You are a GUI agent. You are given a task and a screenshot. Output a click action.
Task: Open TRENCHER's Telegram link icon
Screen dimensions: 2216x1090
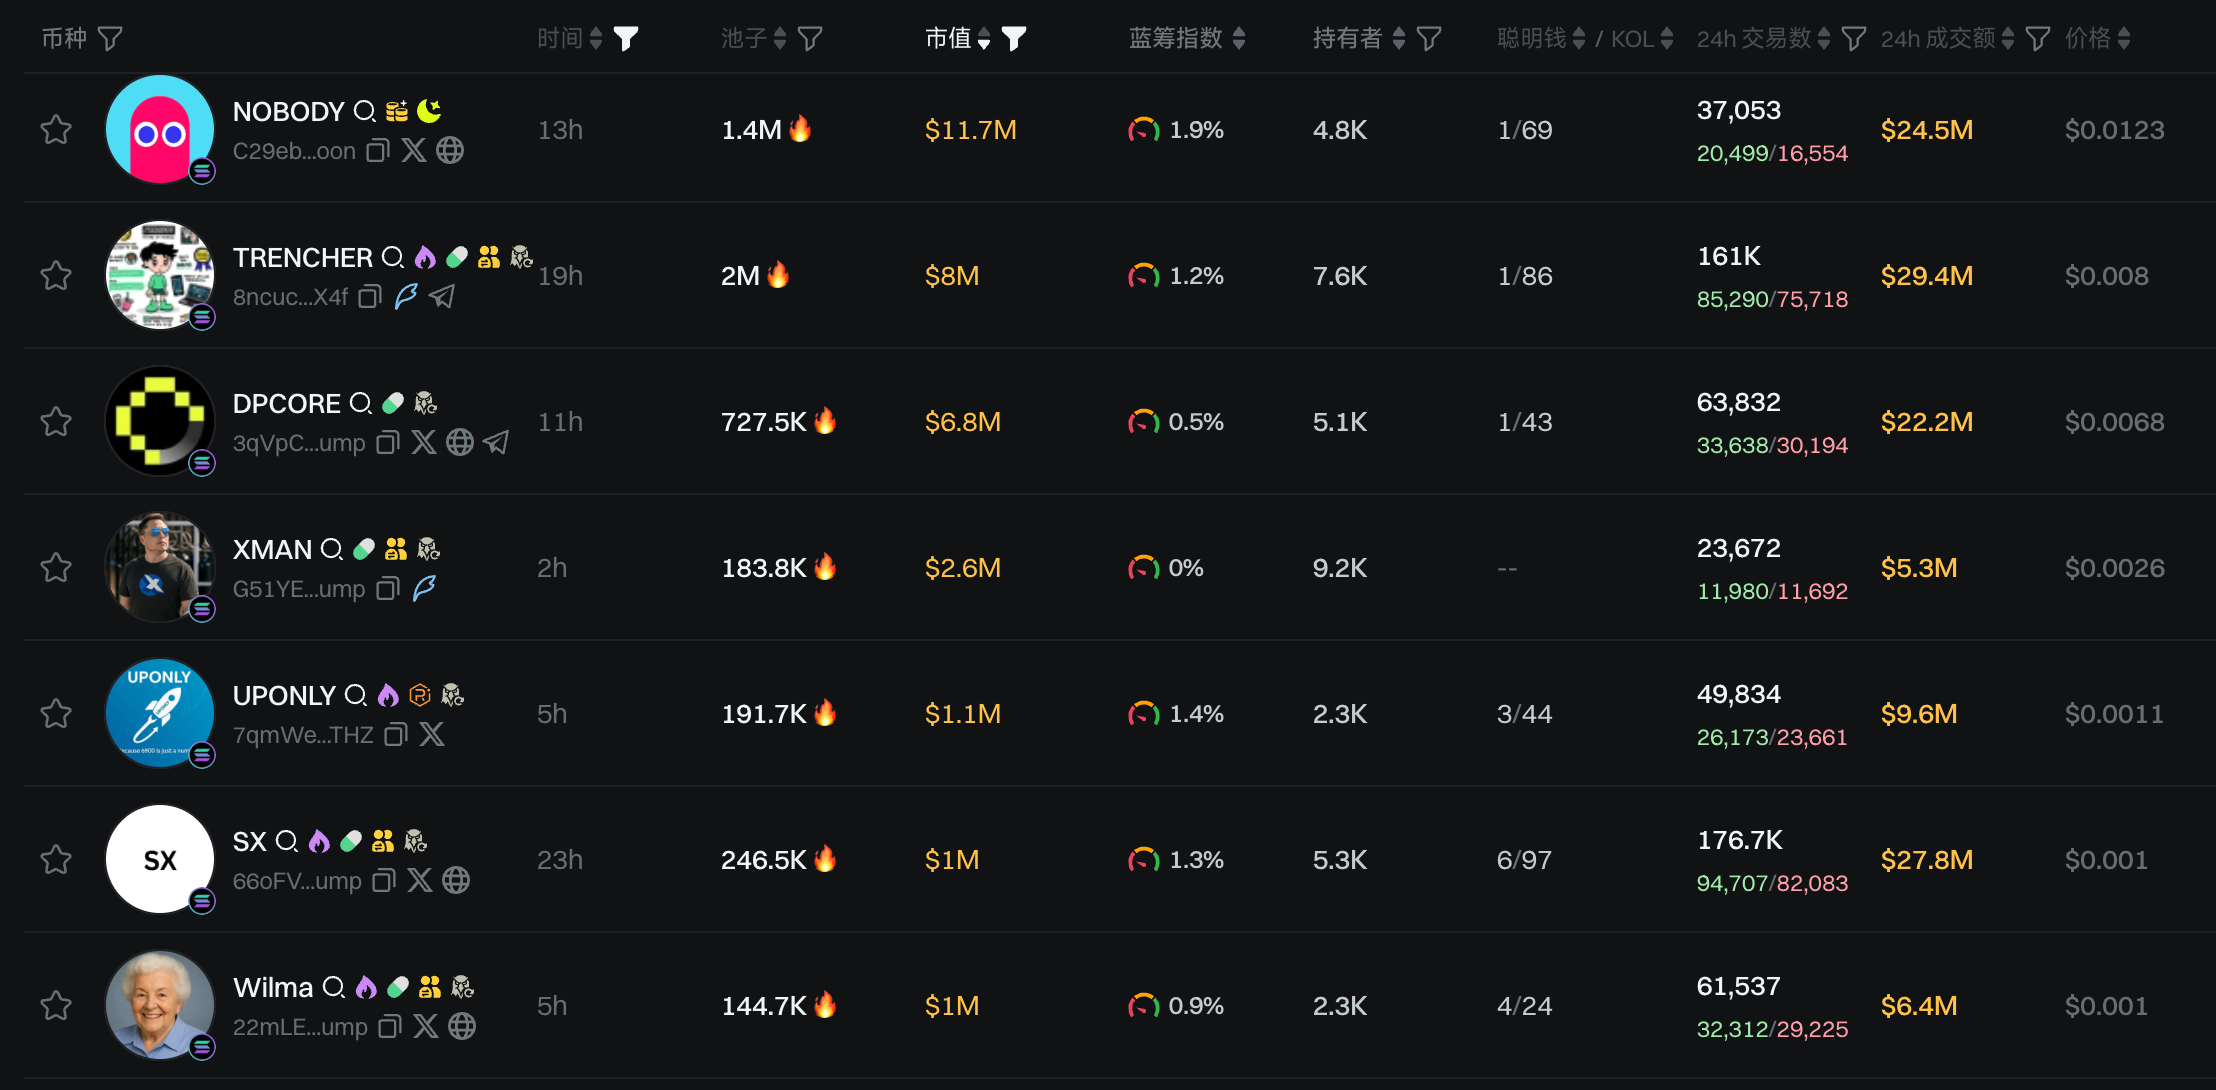[x=442, y=297]
